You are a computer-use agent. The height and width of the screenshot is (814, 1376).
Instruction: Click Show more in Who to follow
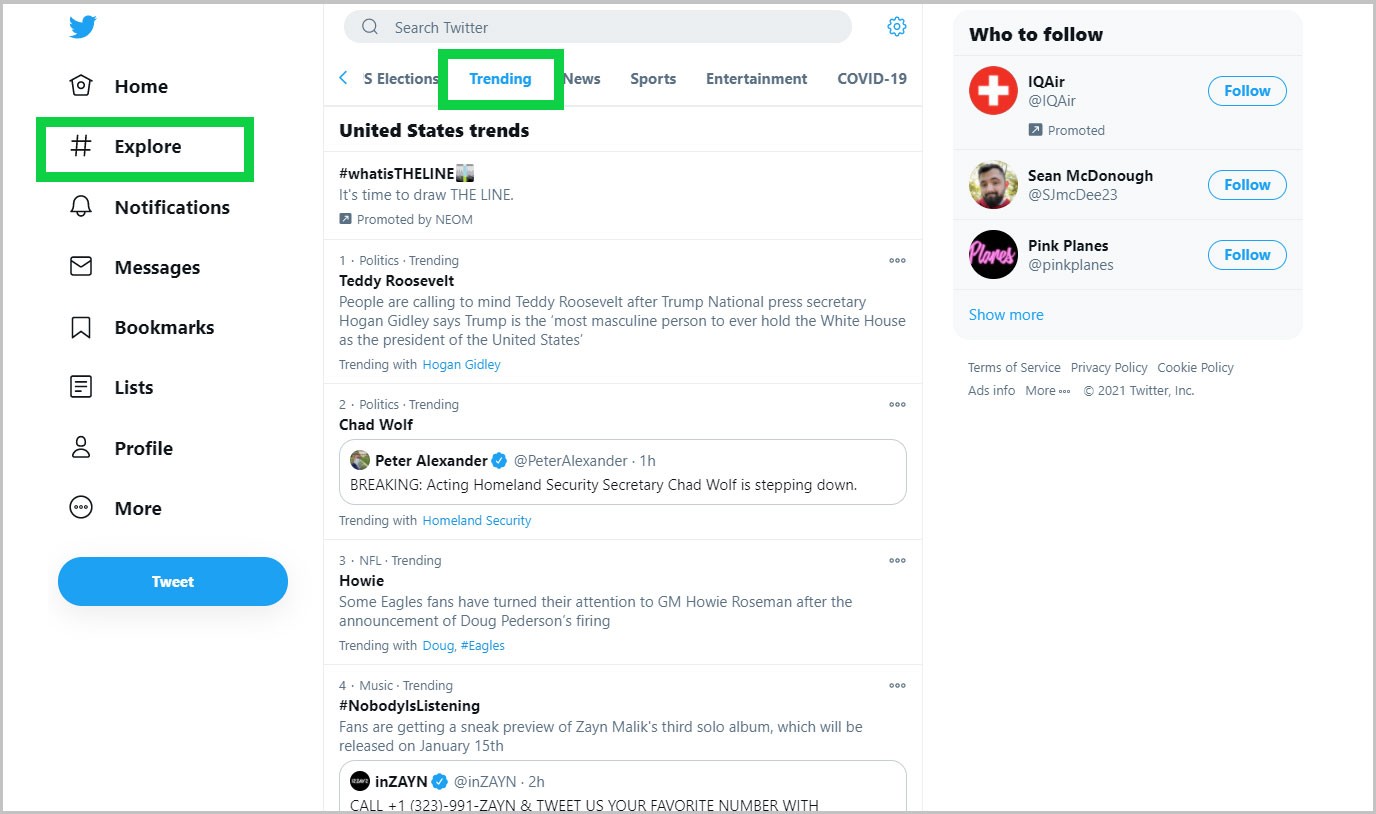[1006, 315]
